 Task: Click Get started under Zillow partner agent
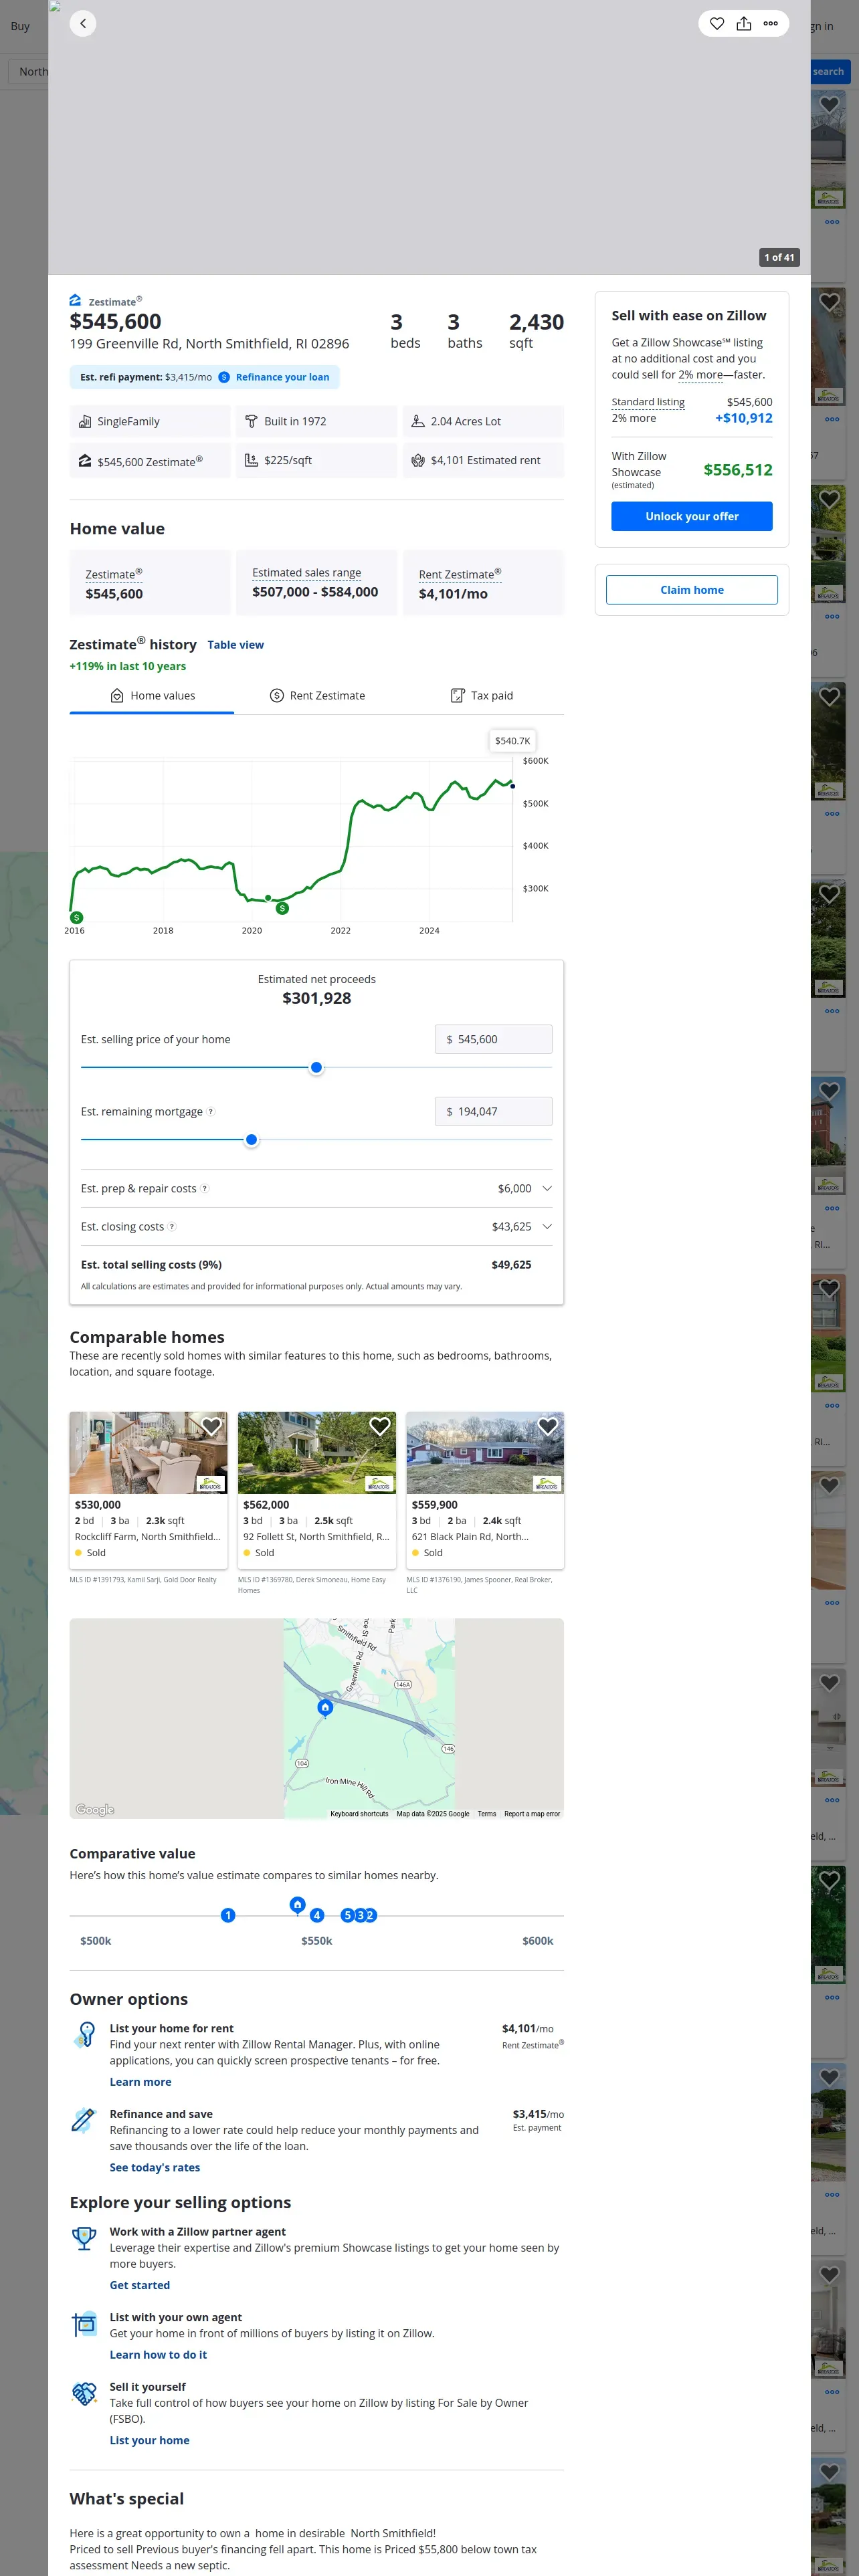(140, 2285)
